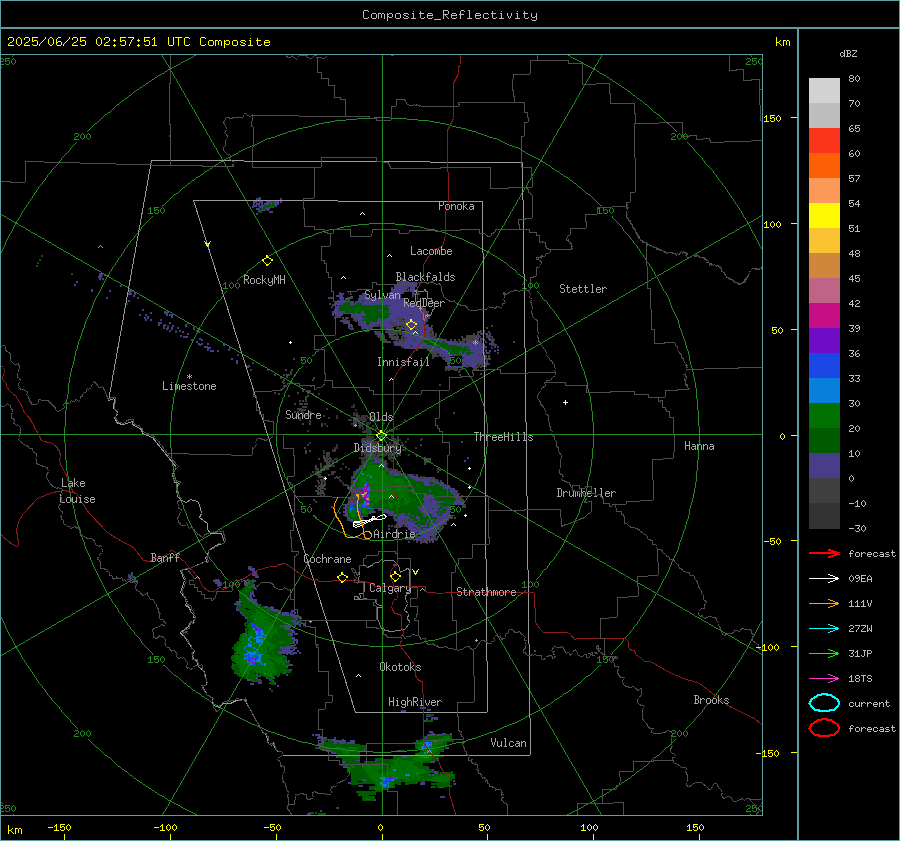Click the yellow diamond marker below Cochrane
Image resolution: width=900 pixels, height=841 pixels.
coord(343,578)
